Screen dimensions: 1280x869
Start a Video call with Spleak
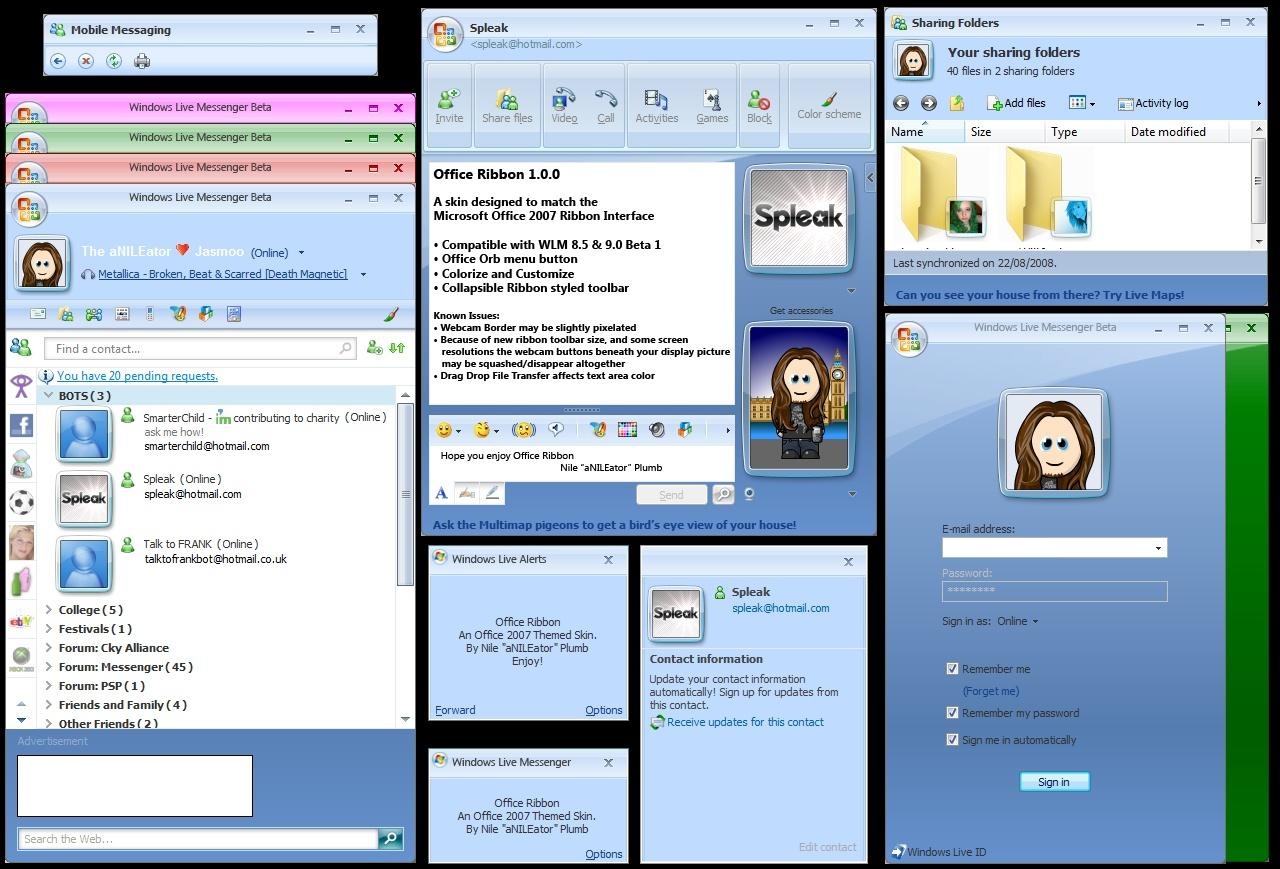(x=564, y=105)
